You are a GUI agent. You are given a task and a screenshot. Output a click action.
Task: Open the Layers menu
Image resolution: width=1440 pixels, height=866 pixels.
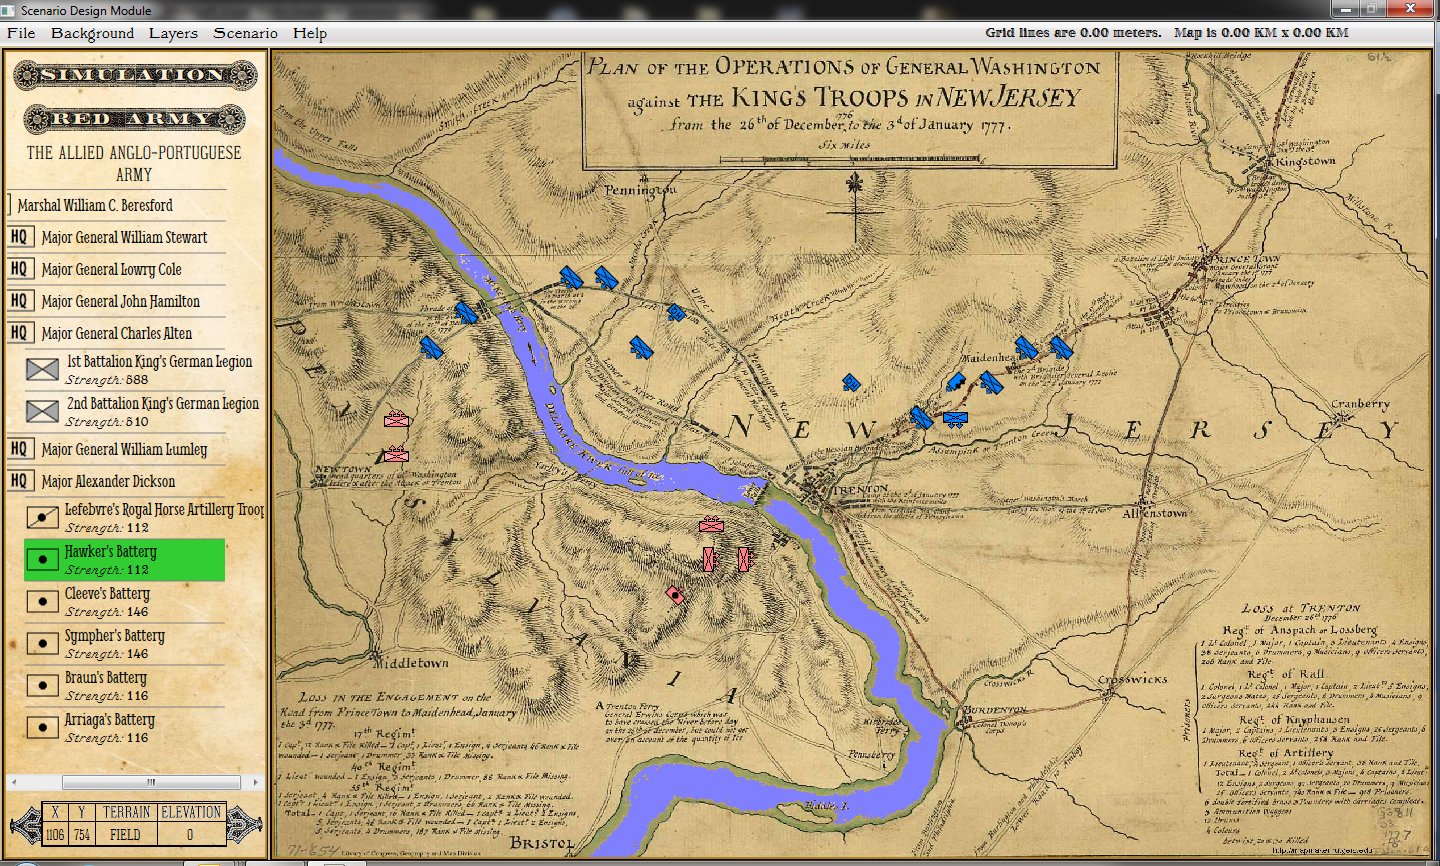coord(173,33)
